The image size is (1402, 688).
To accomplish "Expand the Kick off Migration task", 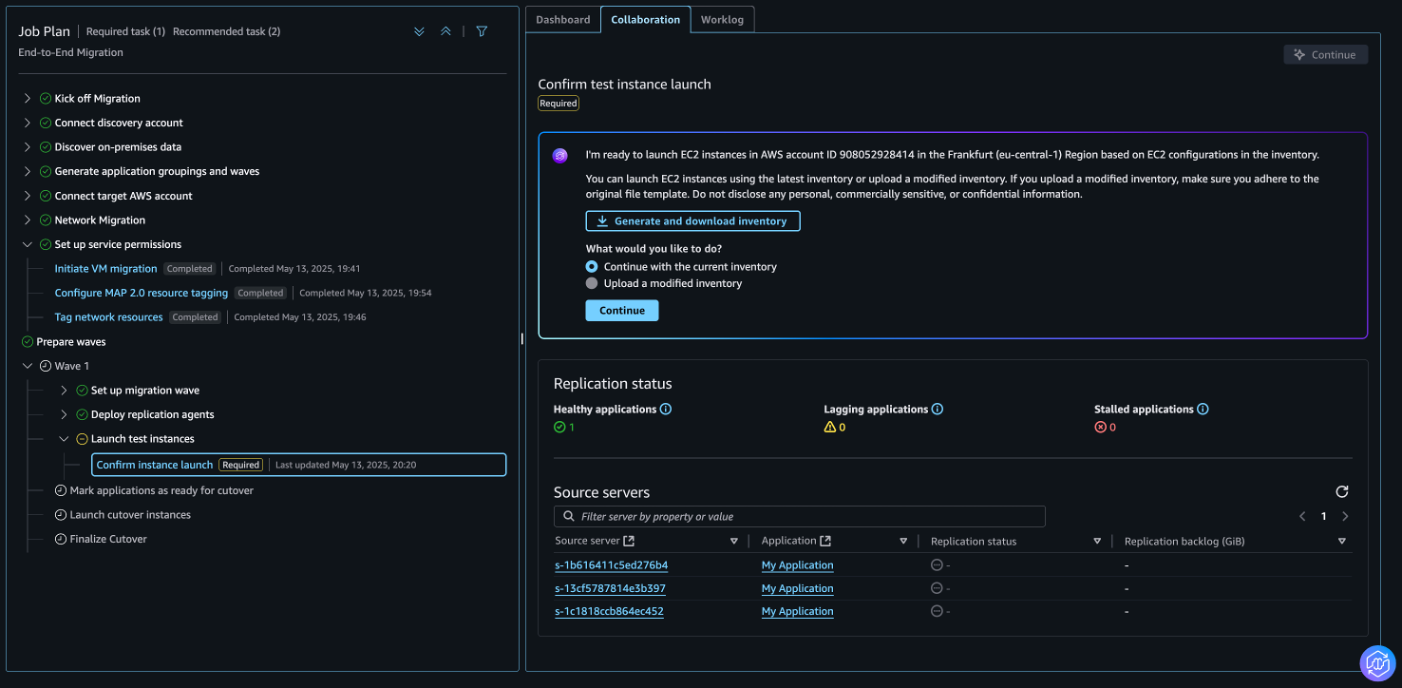I will tap(28, 98).
